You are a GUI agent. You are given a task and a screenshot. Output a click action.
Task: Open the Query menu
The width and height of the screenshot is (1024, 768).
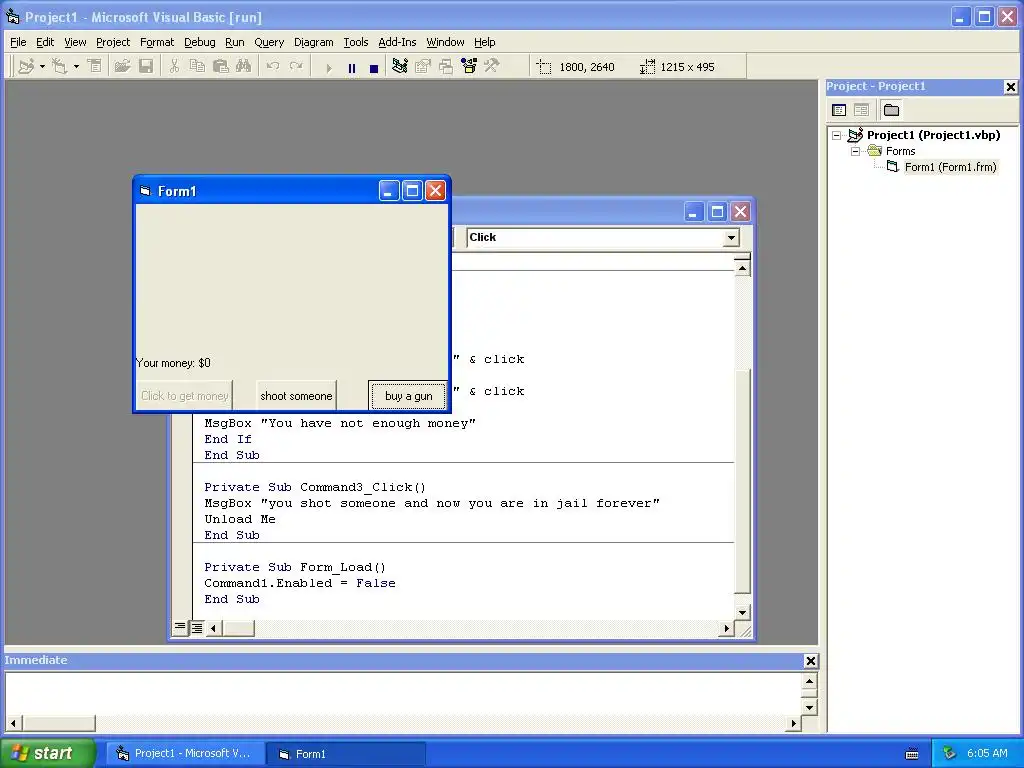coord(269,42)
